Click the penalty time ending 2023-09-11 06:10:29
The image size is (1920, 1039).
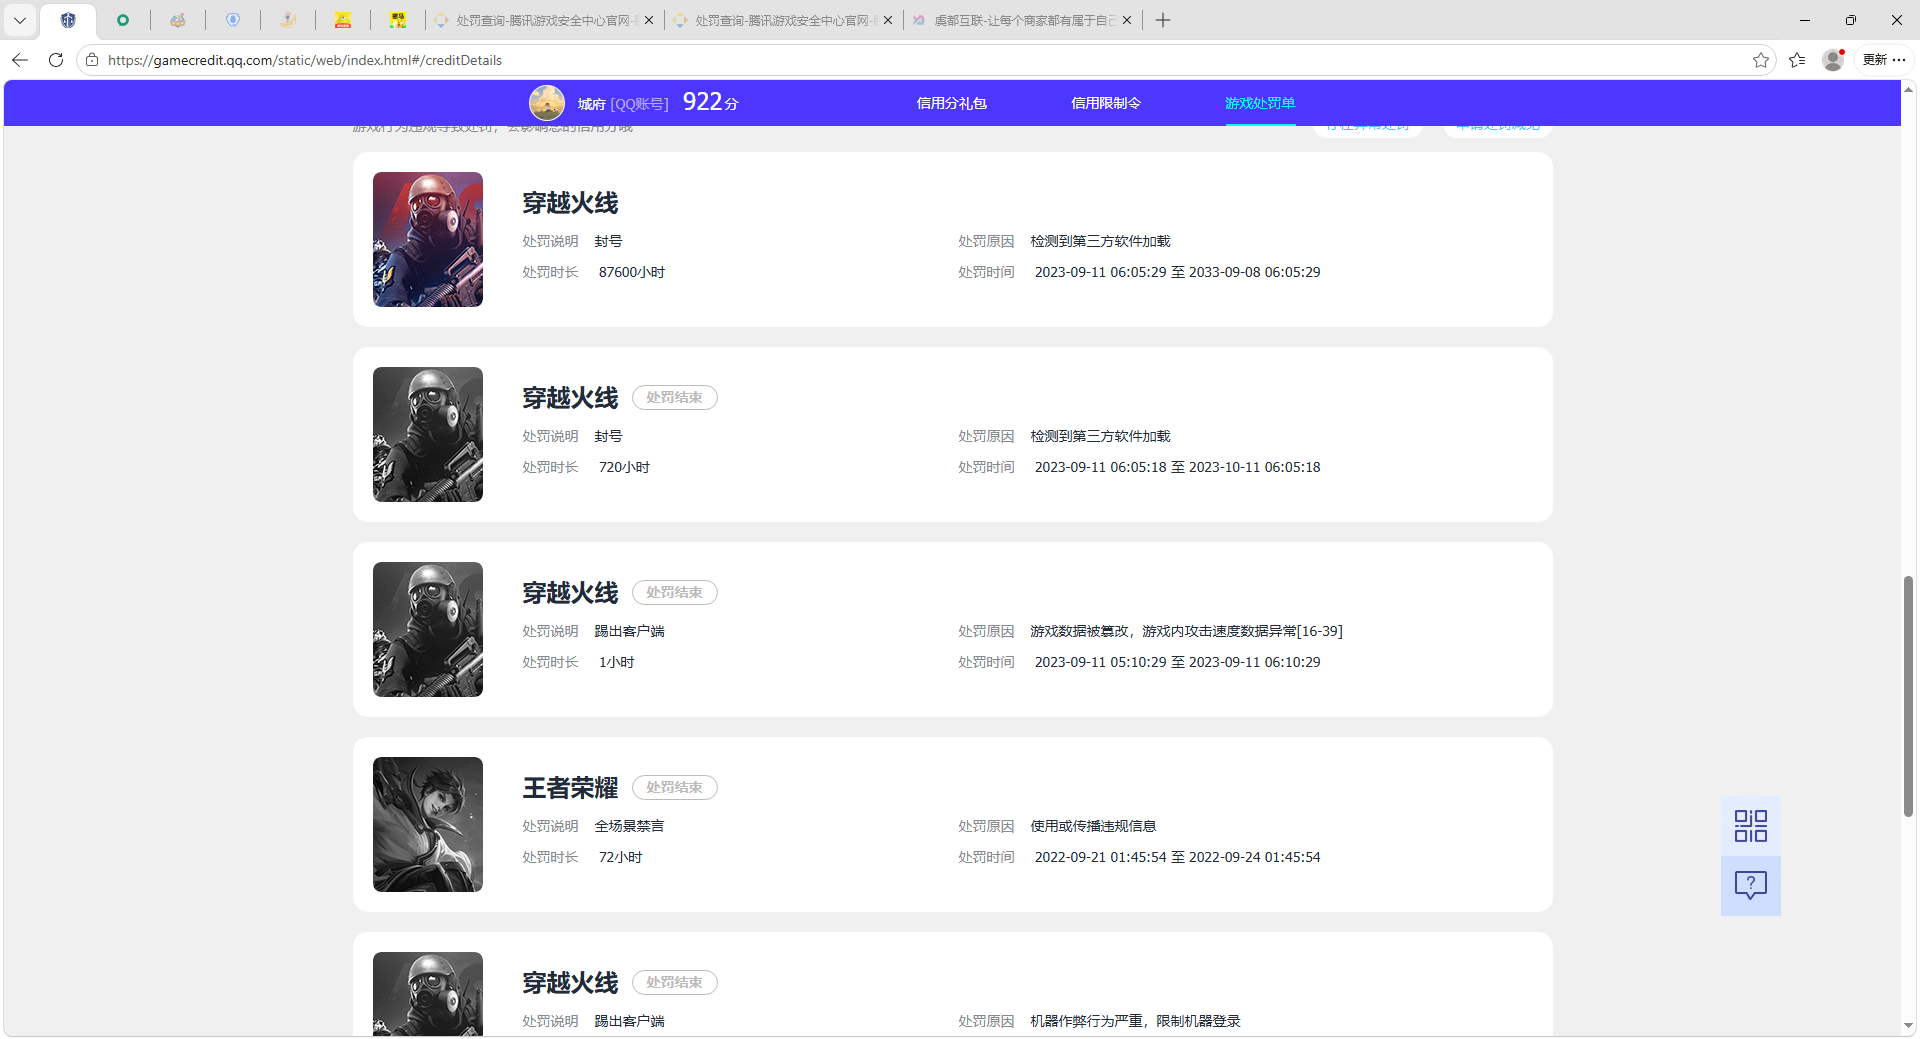pyautogui.click(x=1177, y=662)
